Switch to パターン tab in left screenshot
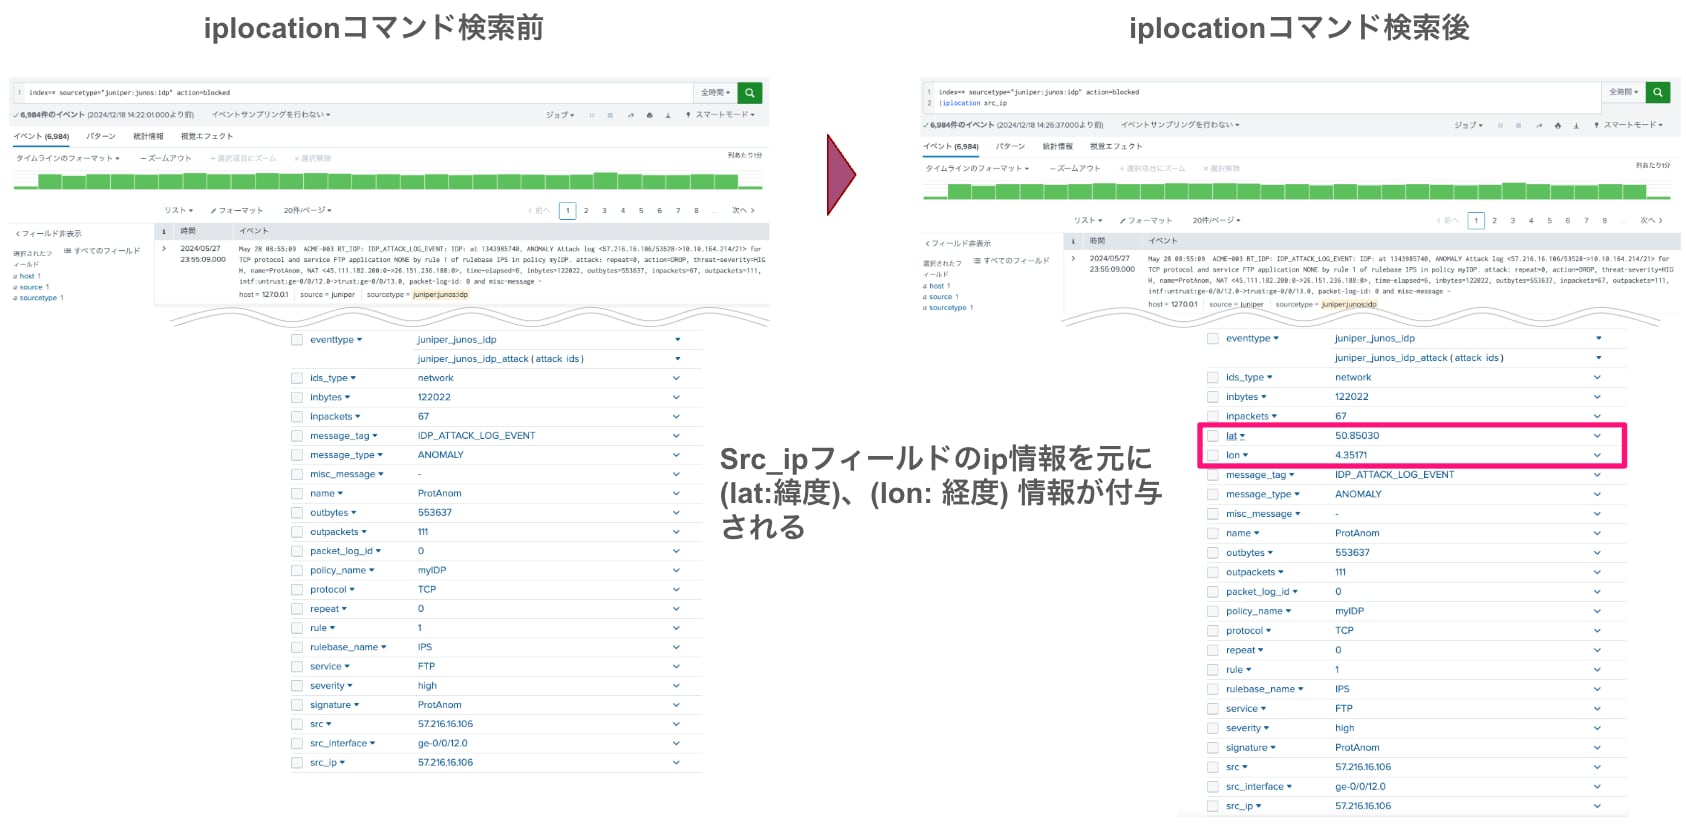This screenshot has height=824, width=1686. click(101, 136)
